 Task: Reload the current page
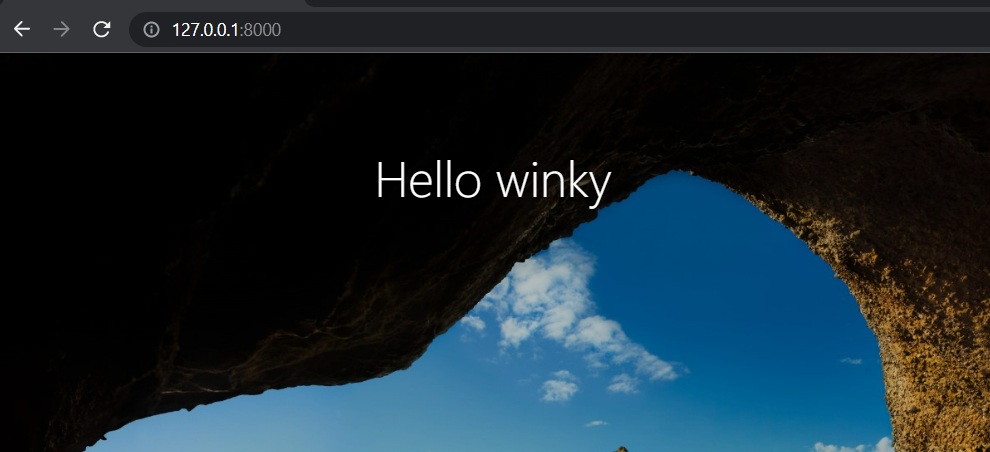(x=101, y=29)
